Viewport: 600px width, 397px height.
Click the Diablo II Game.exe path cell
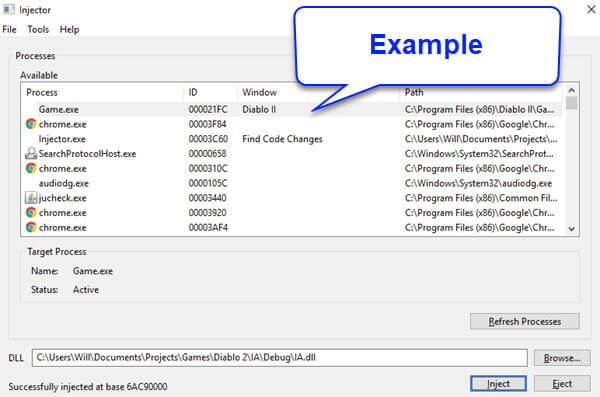pyautogui.click(x=479, y=109)
